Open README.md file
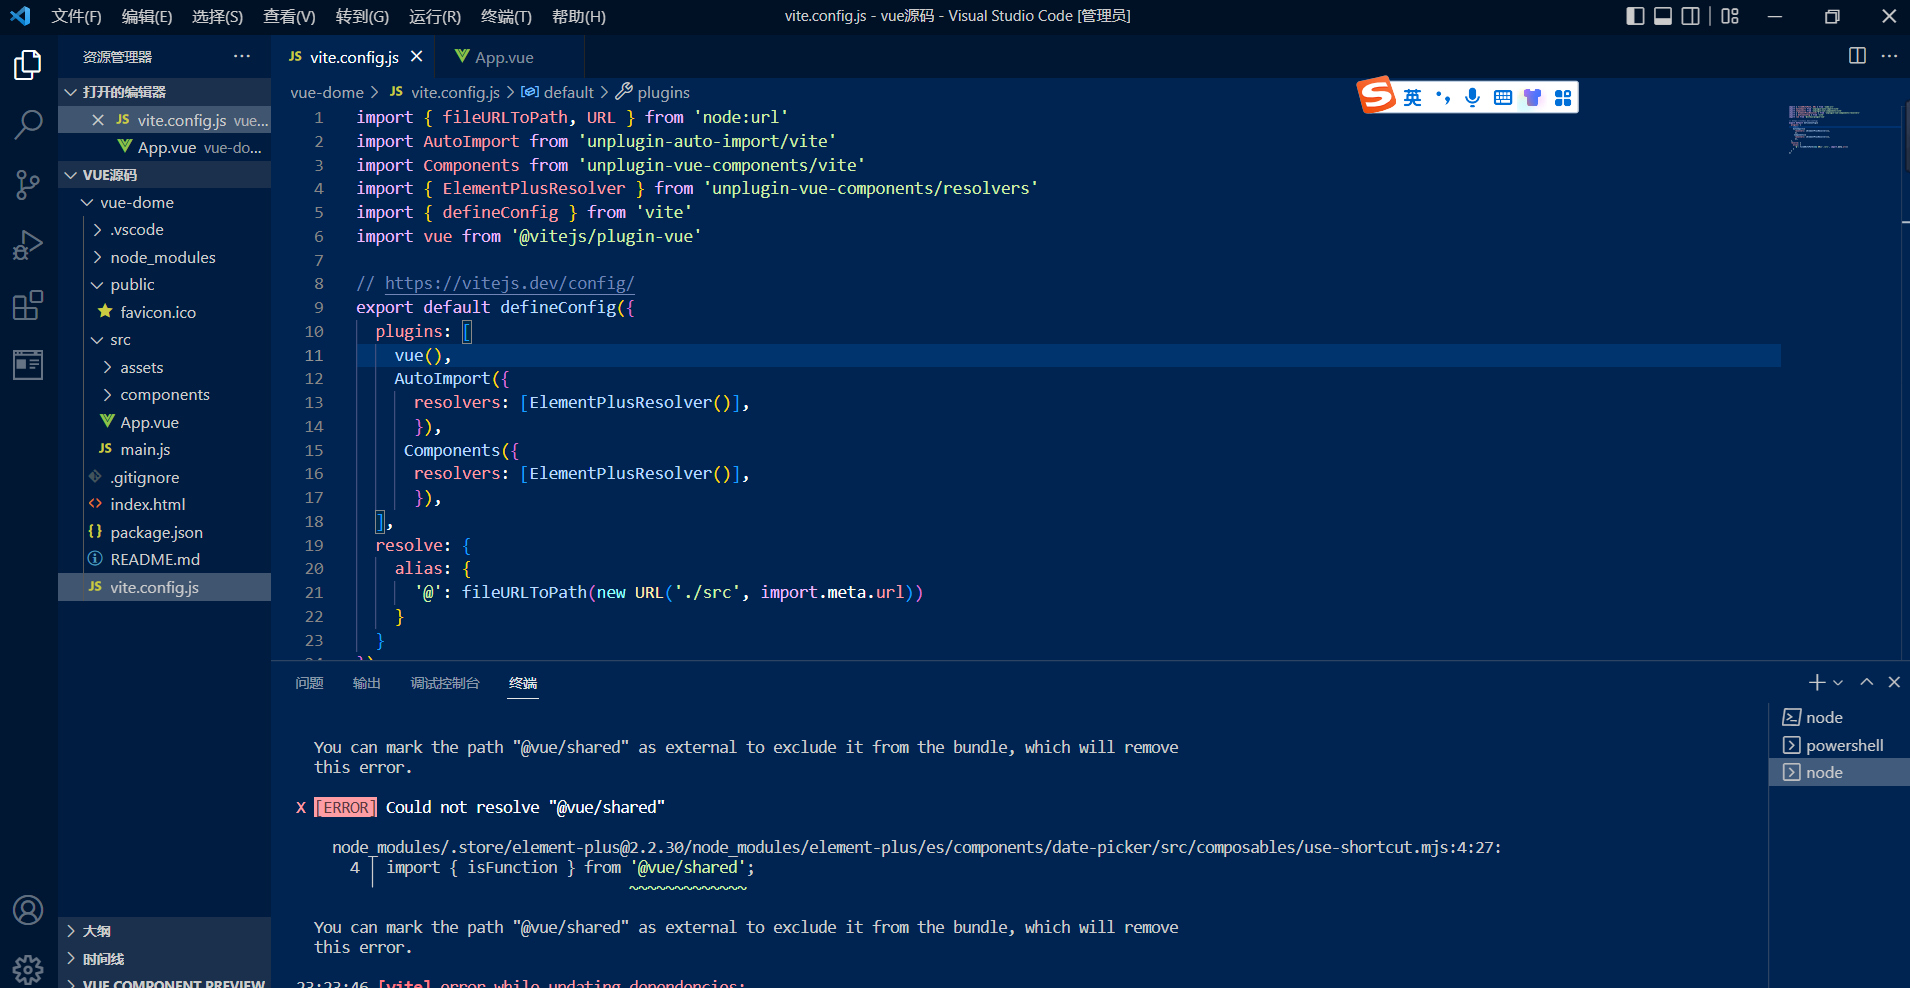The height and width of the screenshot is (988, 1910). (164, 559)
